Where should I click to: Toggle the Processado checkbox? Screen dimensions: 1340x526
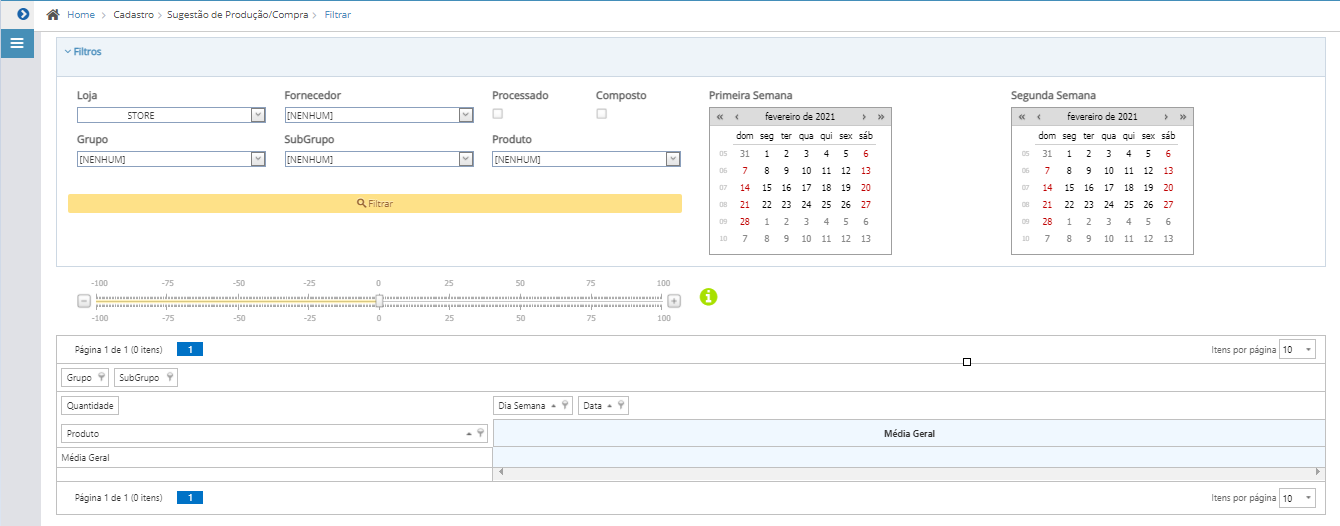[497, 114]
